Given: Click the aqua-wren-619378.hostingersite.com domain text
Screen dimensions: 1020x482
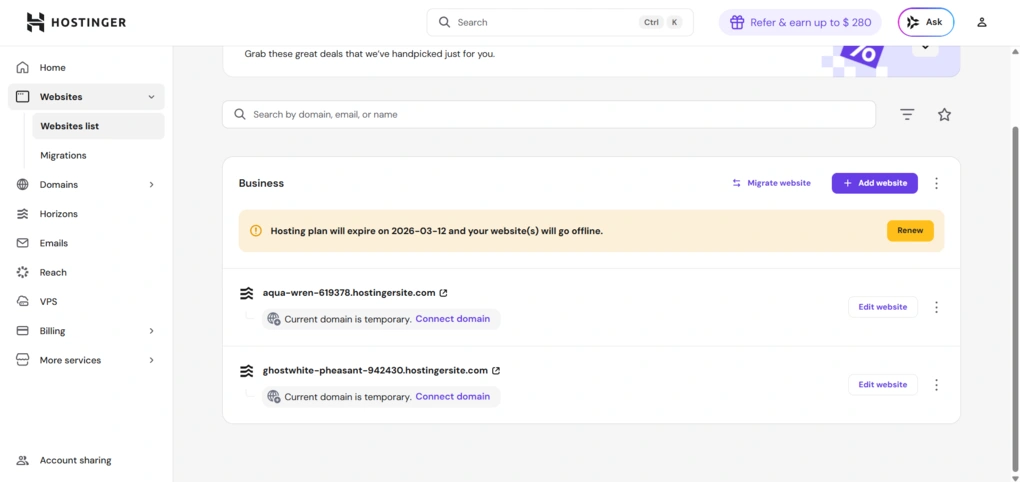Looking at the screenshot, I should click(349, 293).
